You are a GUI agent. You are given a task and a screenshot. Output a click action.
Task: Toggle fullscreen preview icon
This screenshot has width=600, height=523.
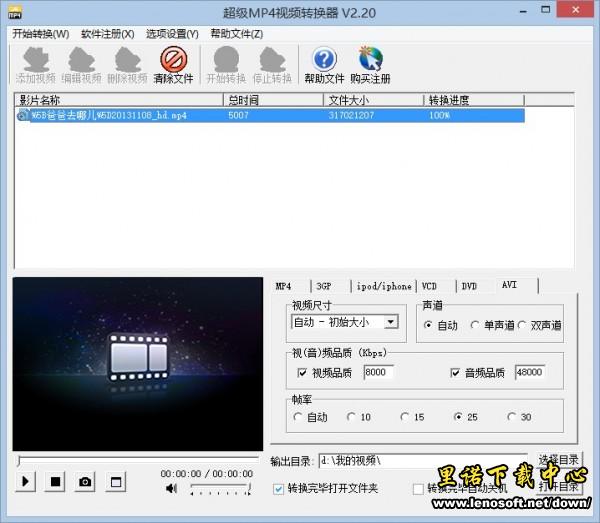tap(116, 481)
